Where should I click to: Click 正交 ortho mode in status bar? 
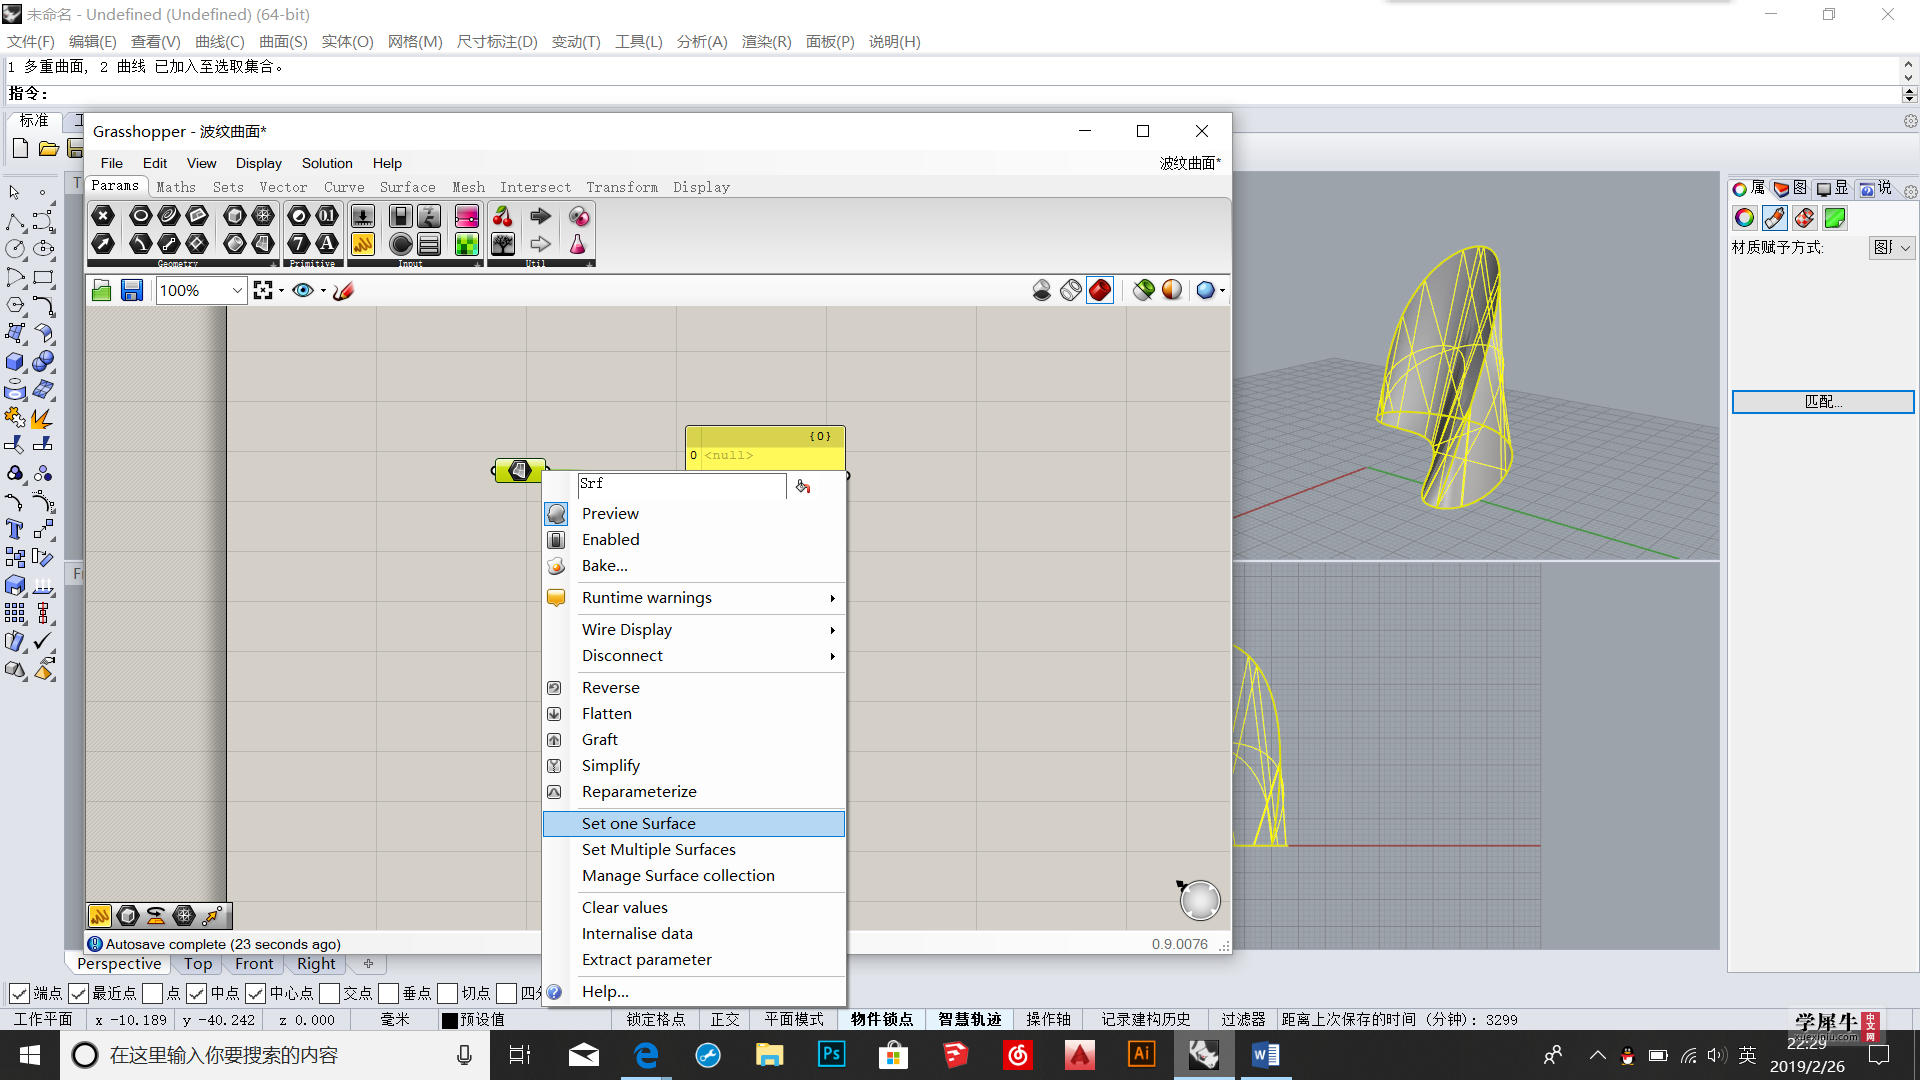point(725,1019)
